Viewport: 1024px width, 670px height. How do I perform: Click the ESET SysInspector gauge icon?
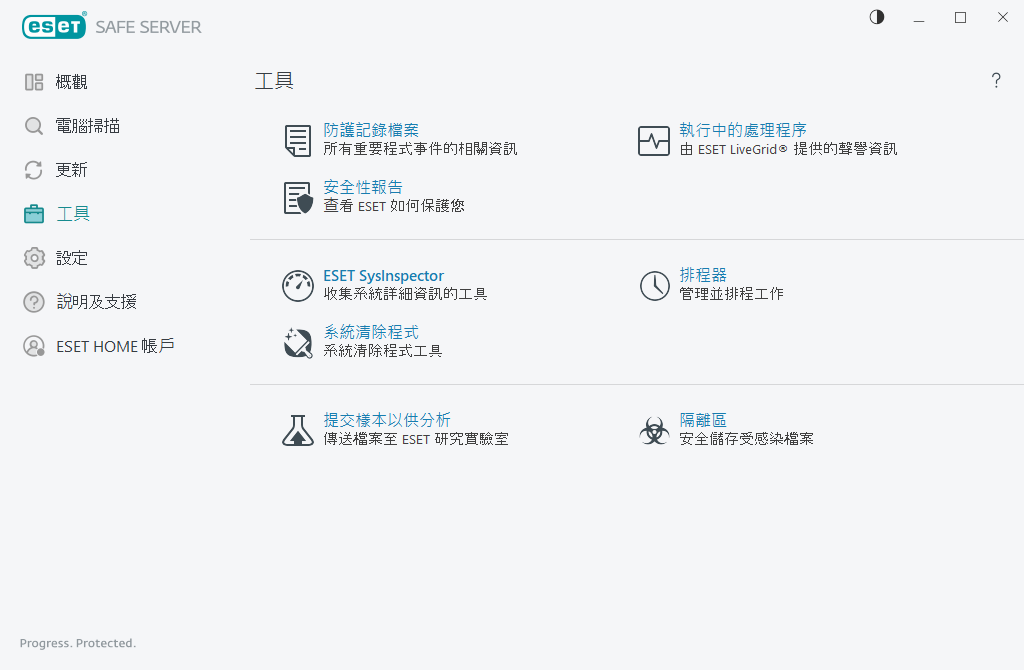(x=298, y=285)
